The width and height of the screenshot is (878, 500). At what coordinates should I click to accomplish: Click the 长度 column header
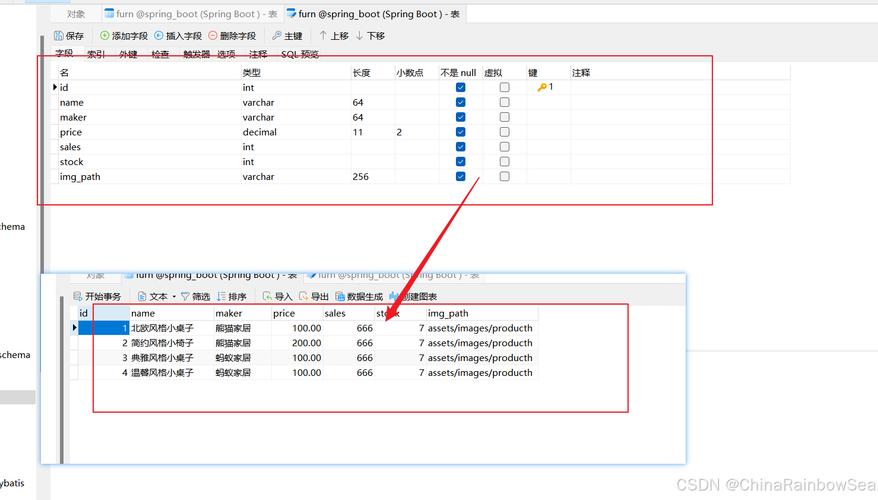click(372, 73)
